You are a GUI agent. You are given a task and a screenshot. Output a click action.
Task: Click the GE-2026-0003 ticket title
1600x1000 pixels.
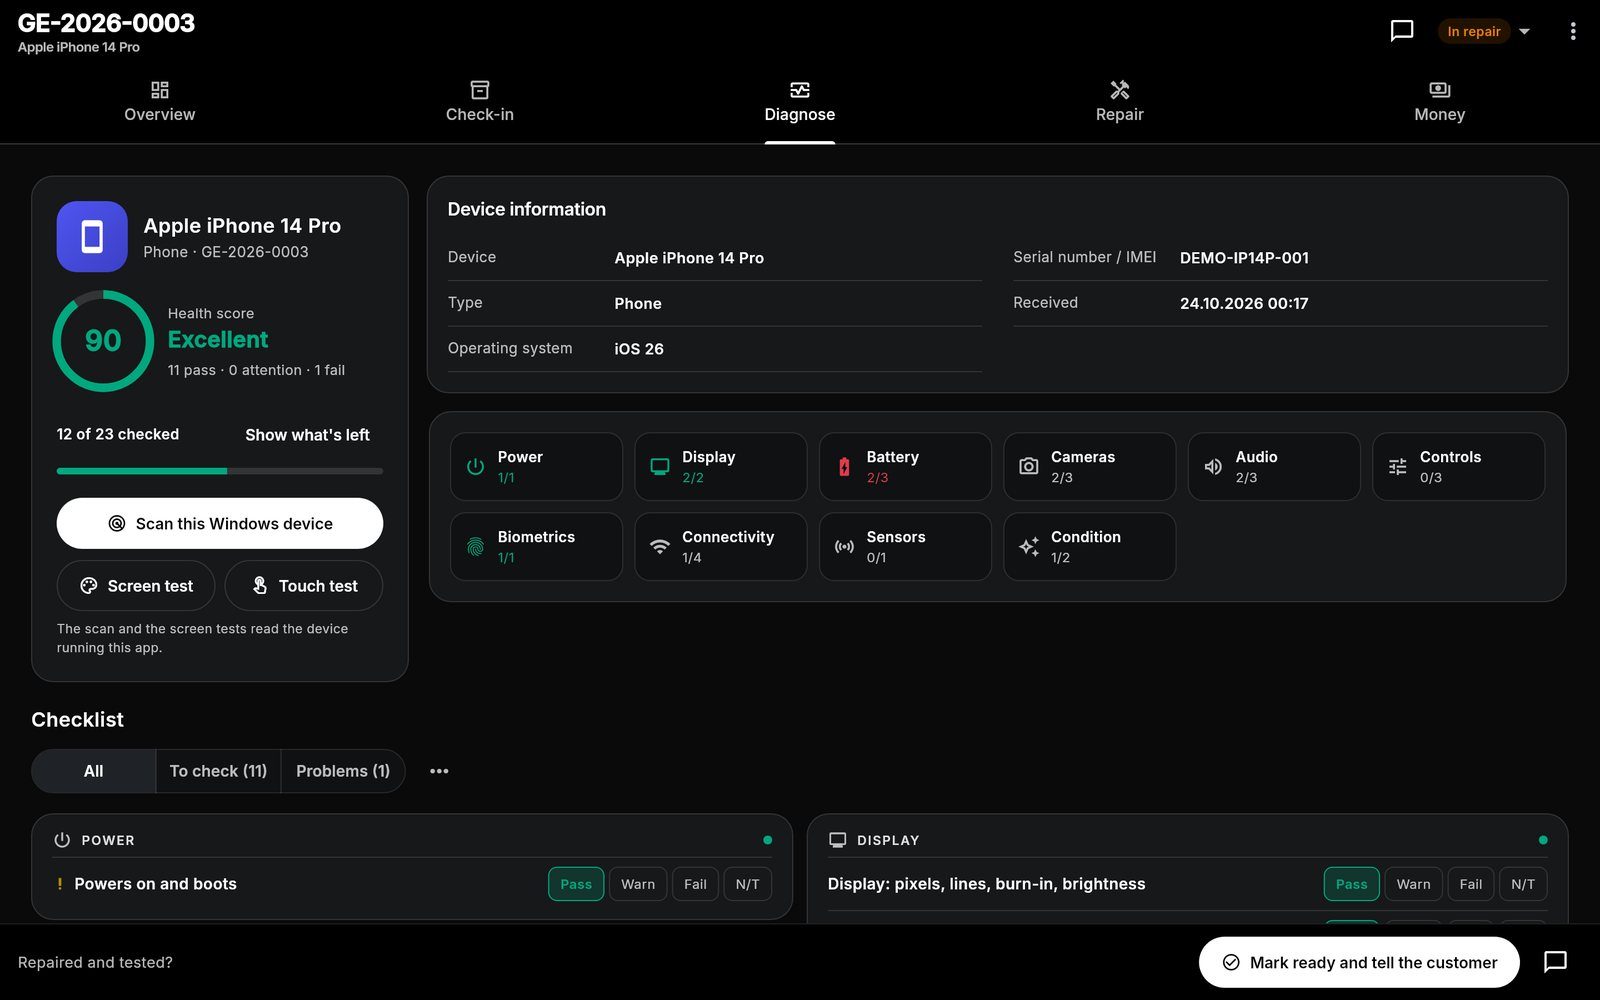pos(106,23)
